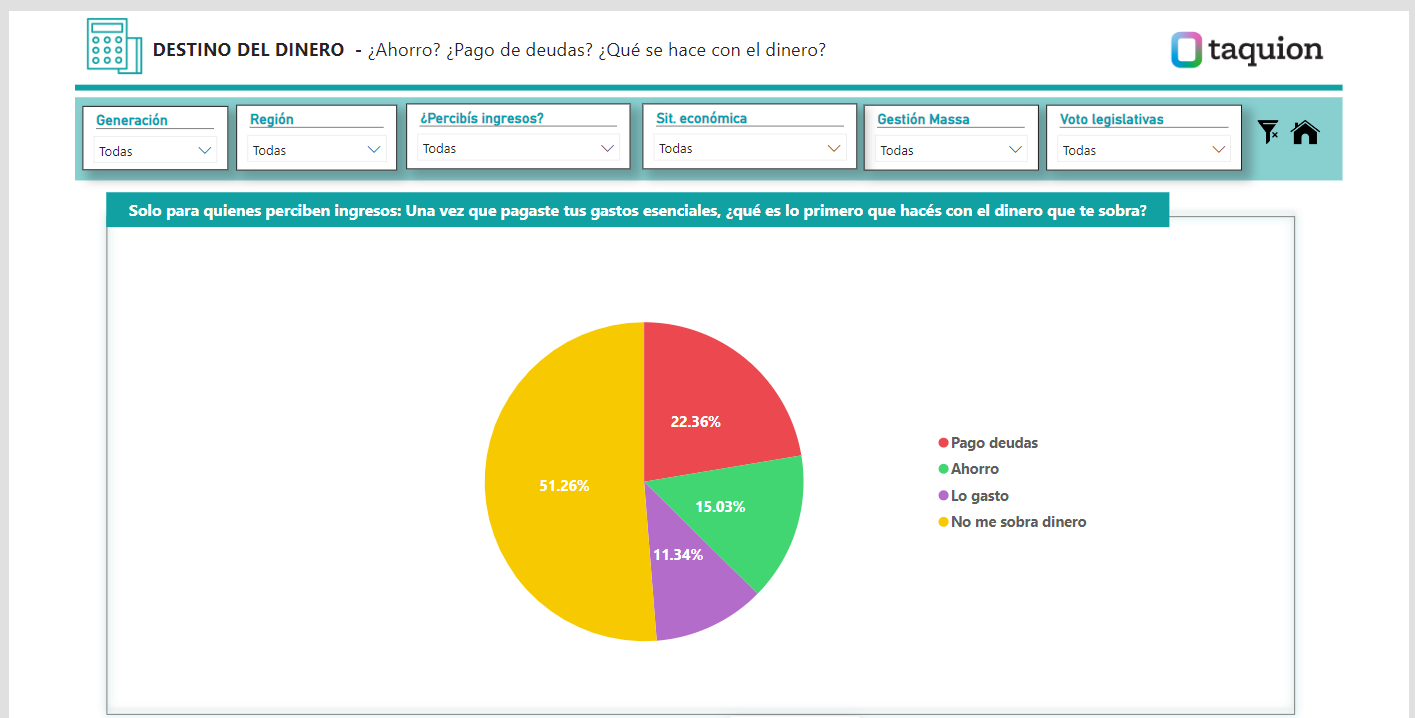Click the taquion logo

pyautogui.click(x=1246, y=50)
